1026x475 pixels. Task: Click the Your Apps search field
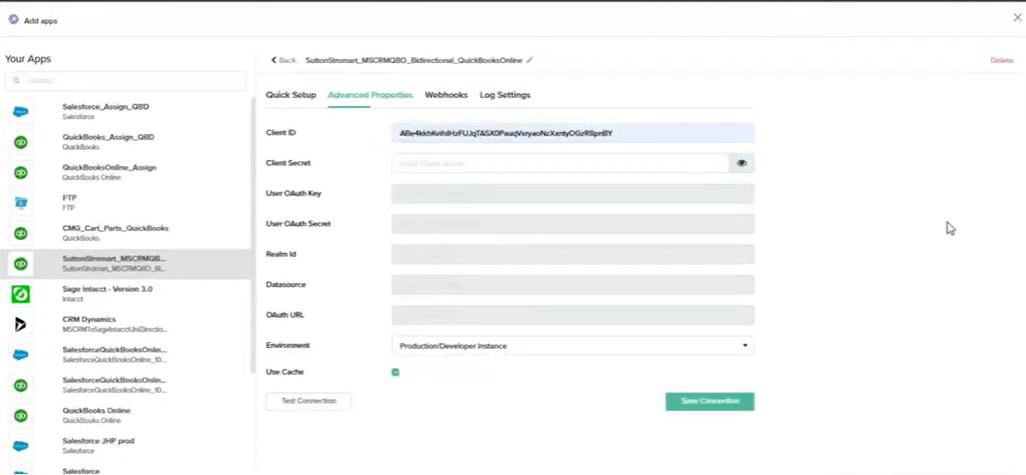[x=126, y=81]
